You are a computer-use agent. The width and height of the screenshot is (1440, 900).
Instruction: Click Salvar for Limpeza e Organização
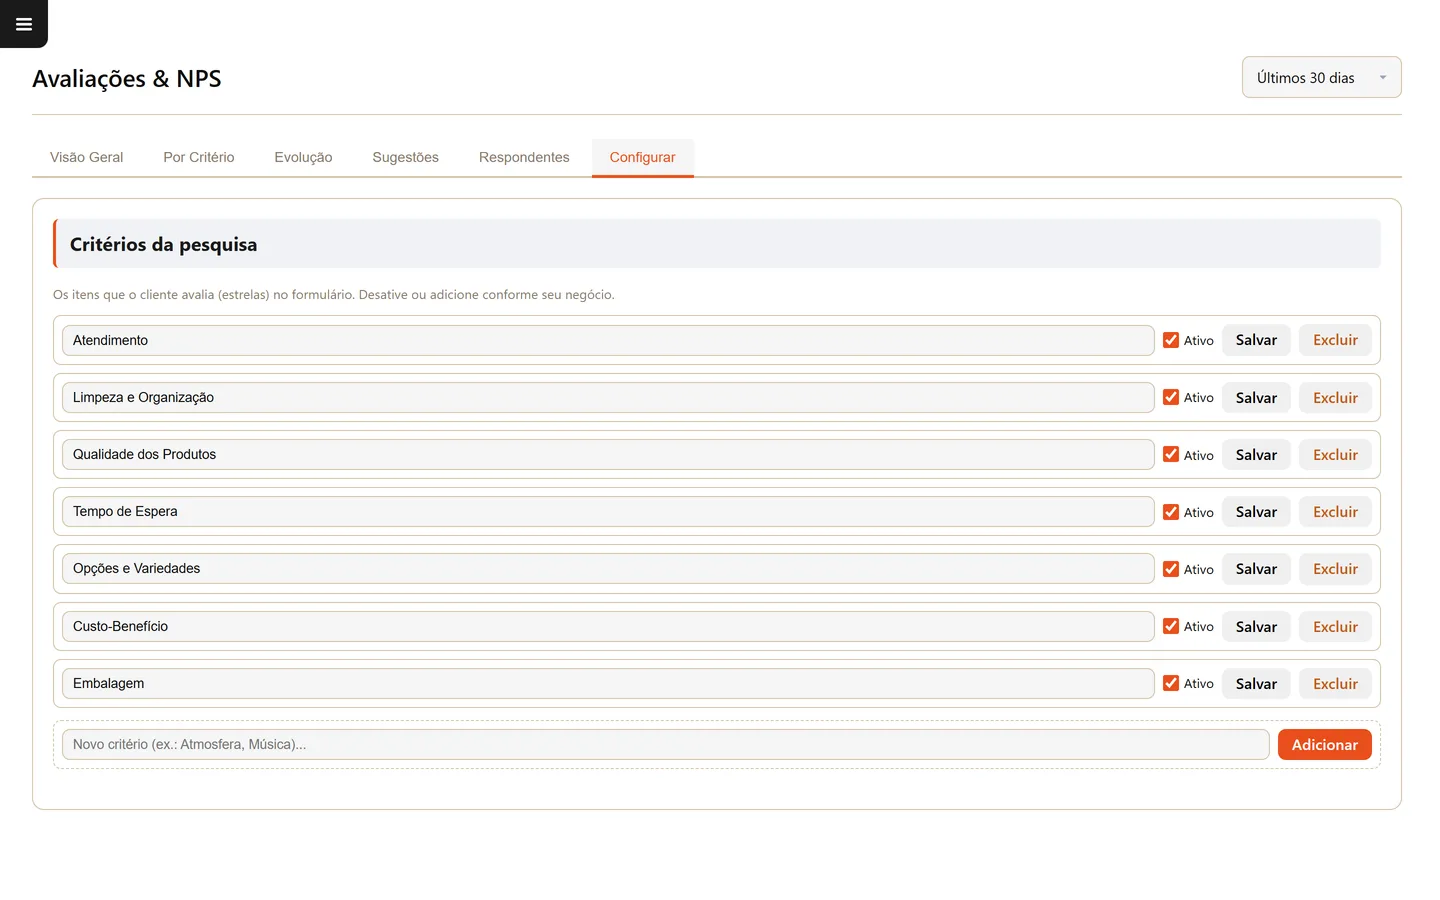pyautogui.click(x=1256, y=398)
